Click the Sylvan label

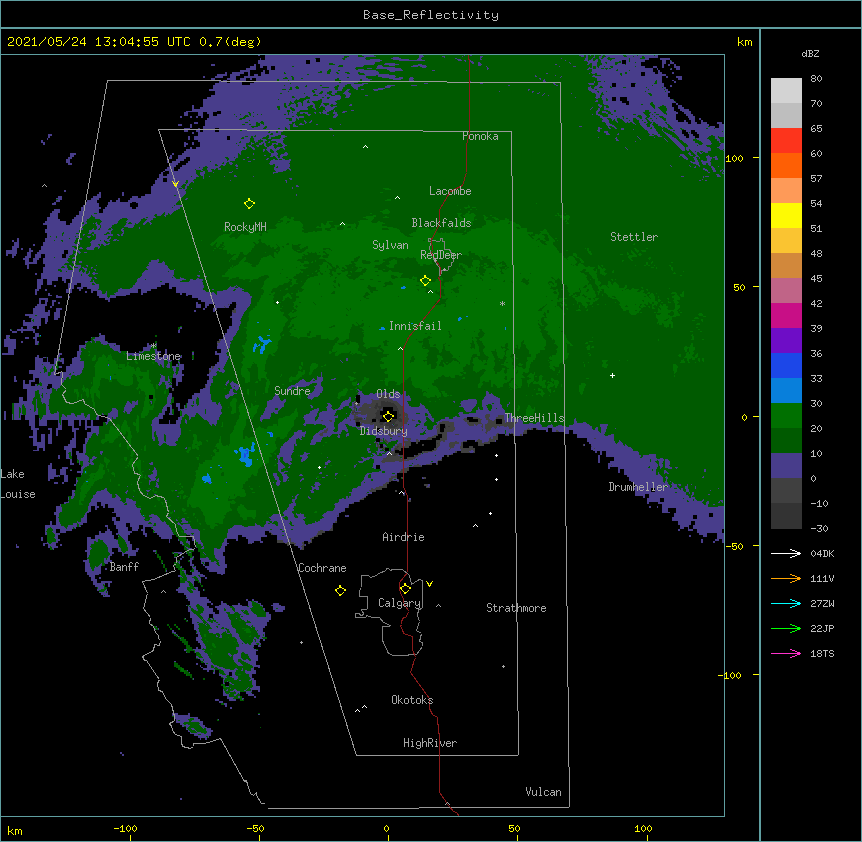(x=390, y=245)
